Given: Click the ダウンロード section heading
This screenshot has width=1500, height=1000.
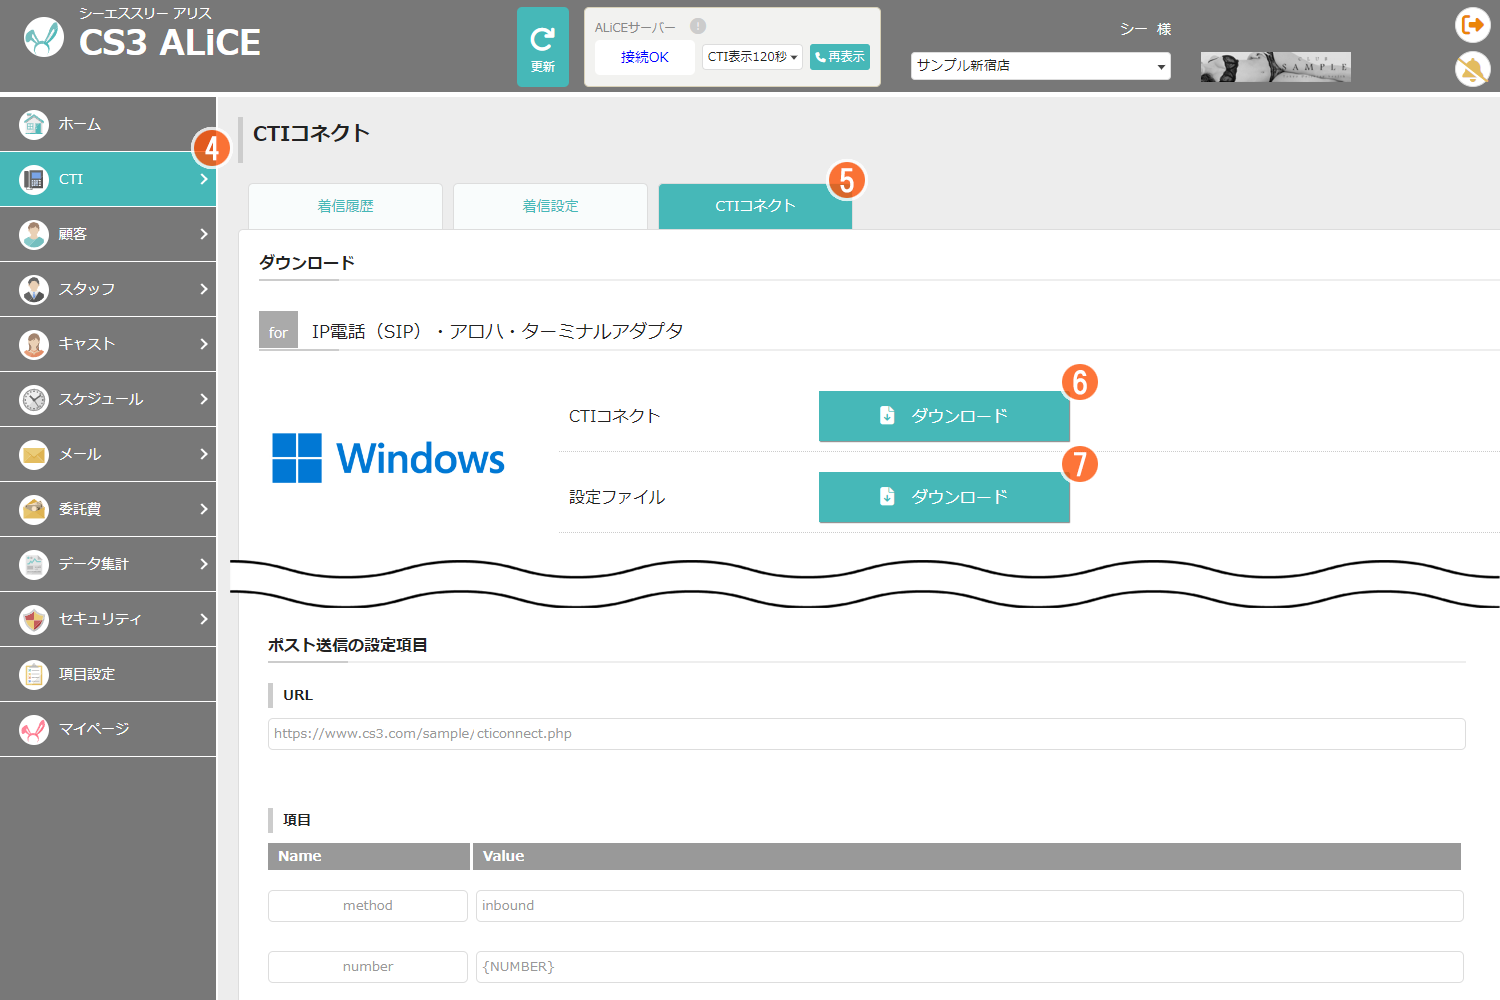Looking at the screenshot, I should (306, 263).
